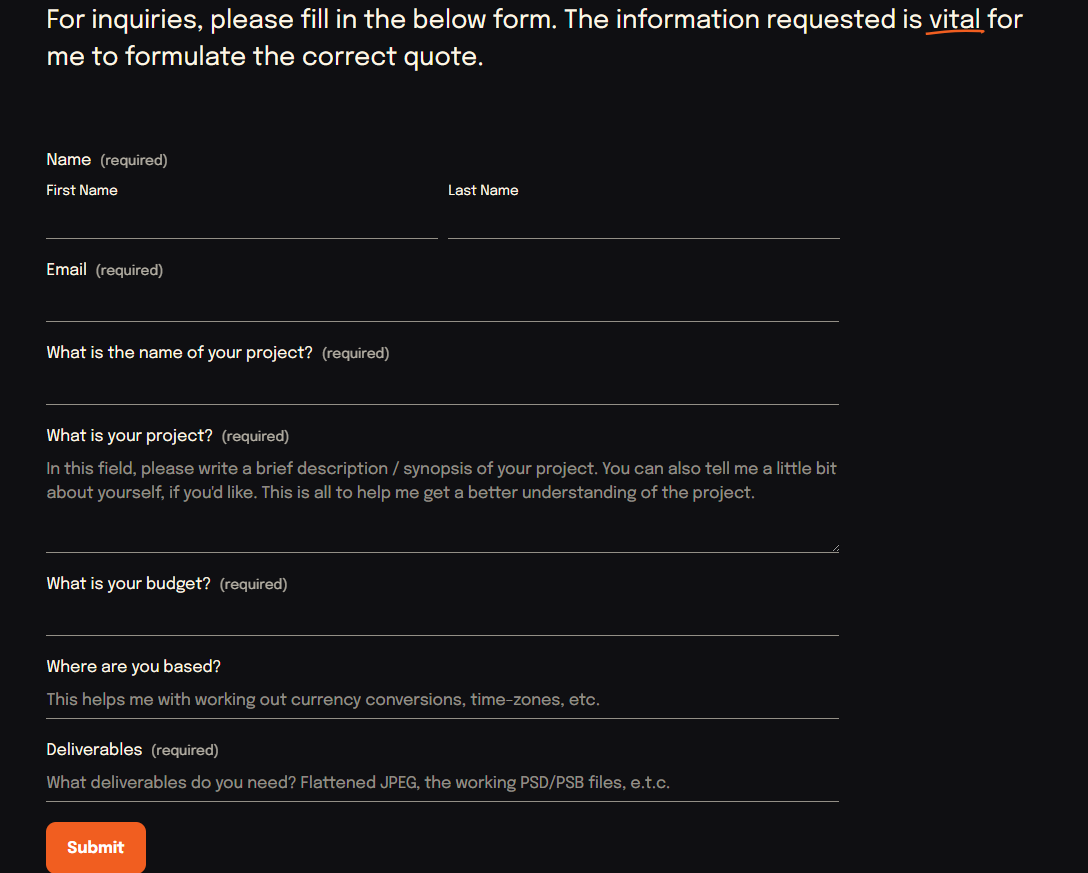Viewport: 1088px width, 873px height.
Task: Click the textarea resize handle corner
Action: (835, 548)
